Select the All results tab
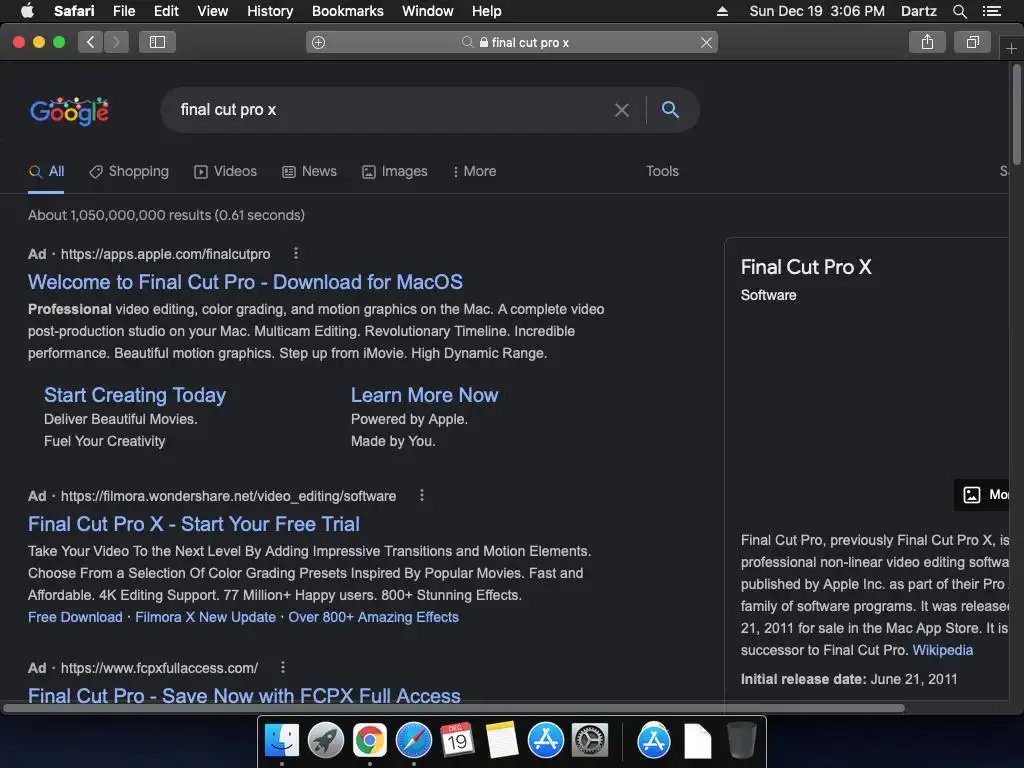 pyautogui.click(x=46, y=171)
